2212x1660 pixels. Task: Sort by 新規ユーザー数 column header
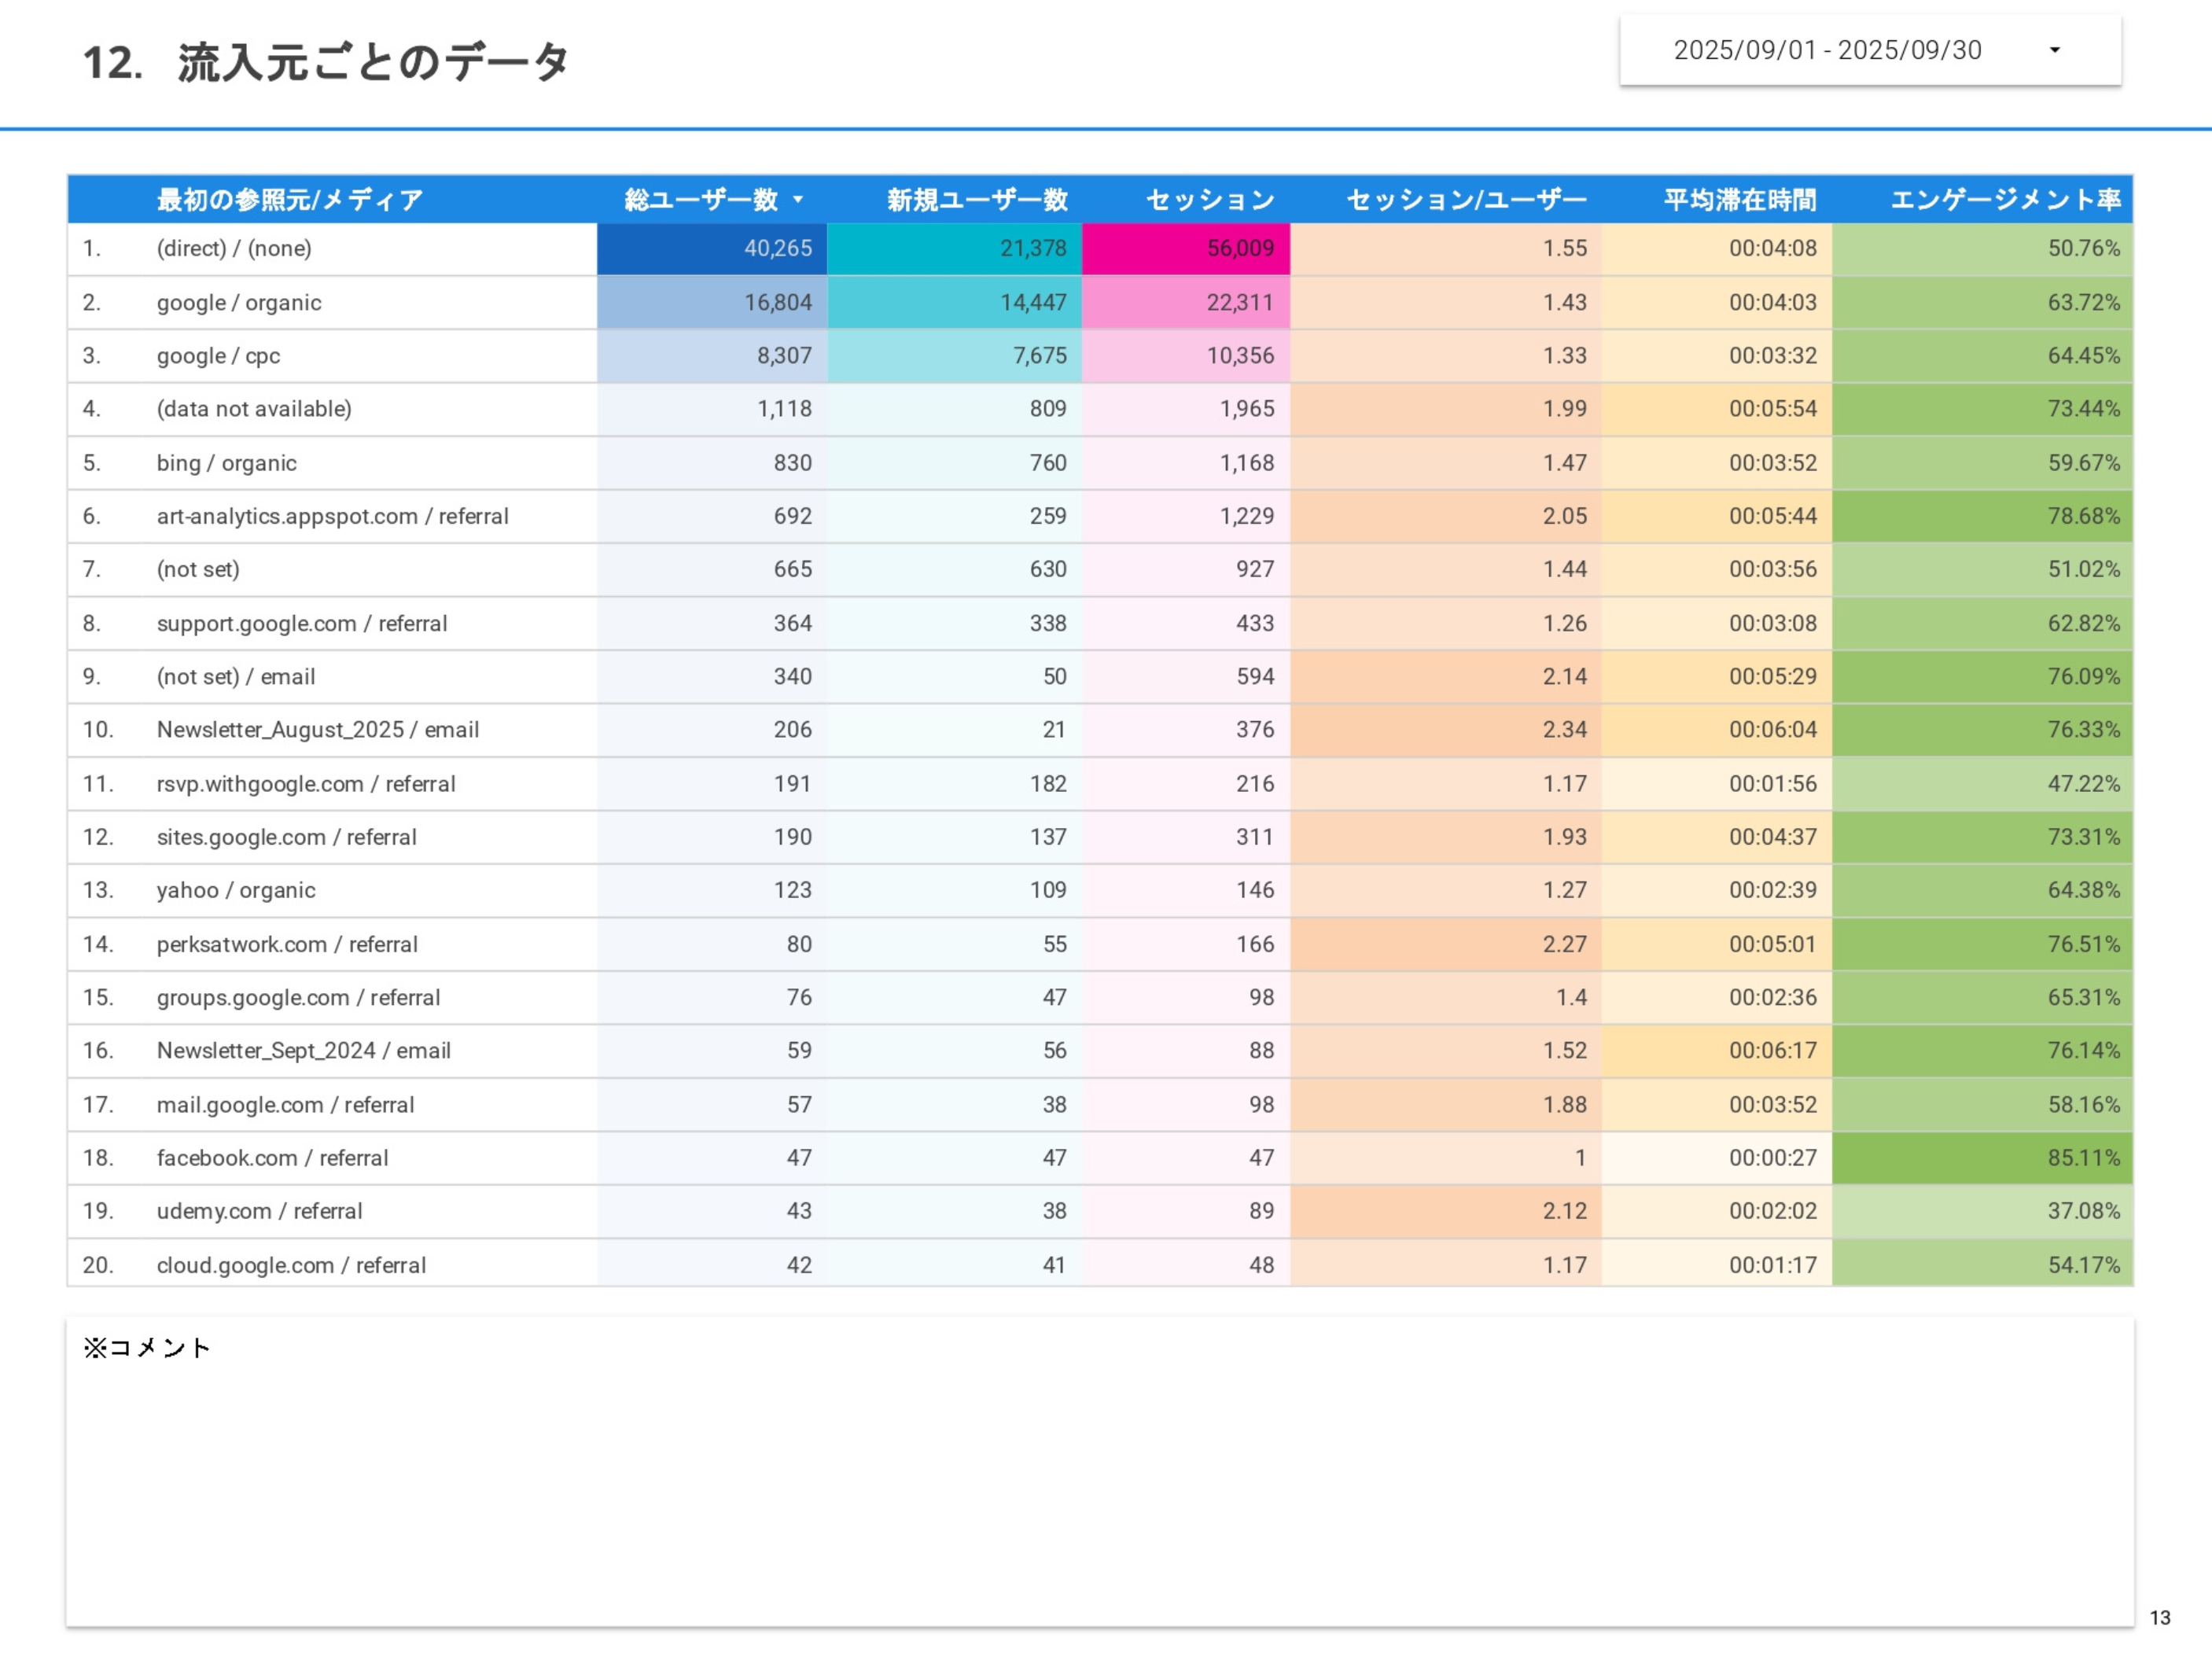(976, 200)
